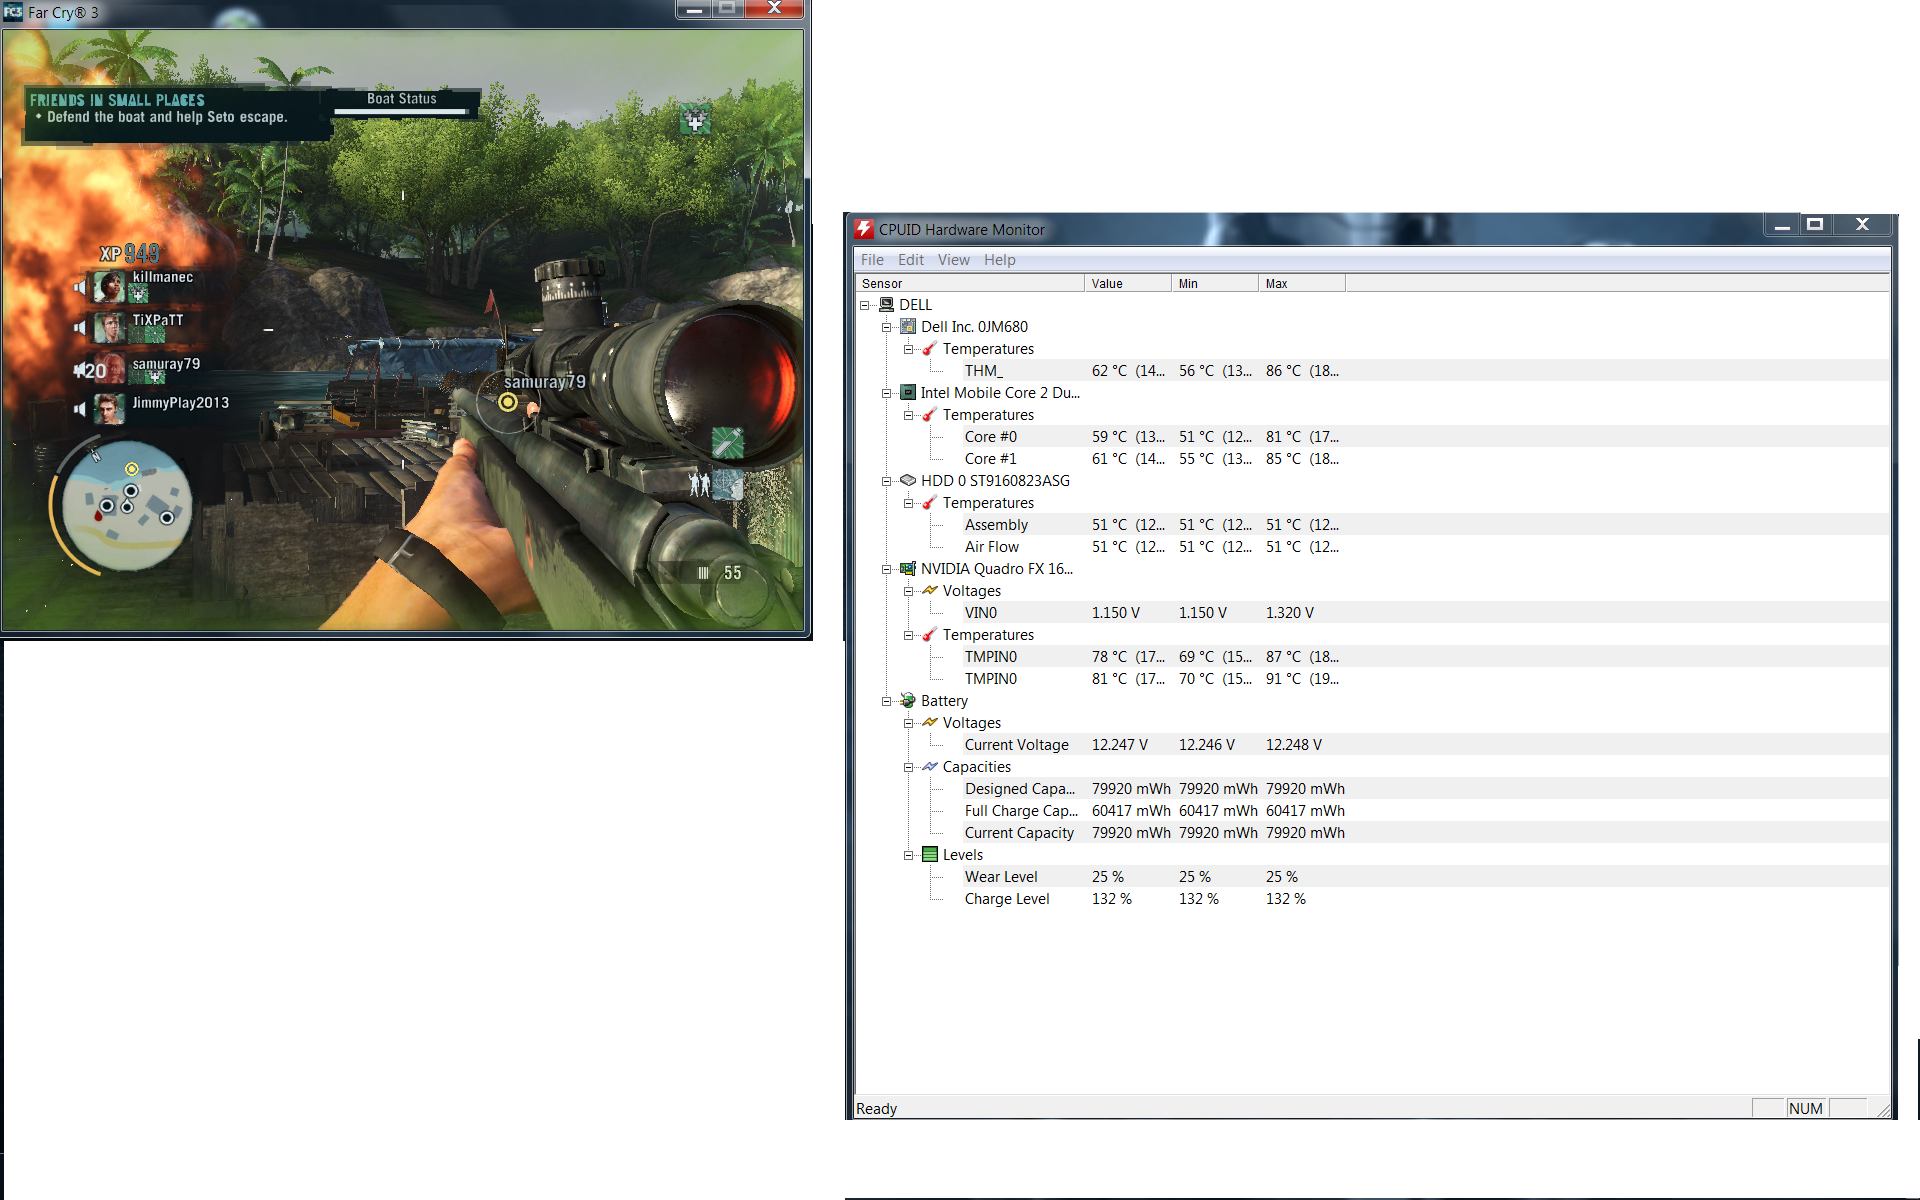Viewport: 1920px width, 1200px height.
Task: Click the Intel Mobile Core 2 Duo CPU icon
Action: pyautogui.click(x=908, y=393)
